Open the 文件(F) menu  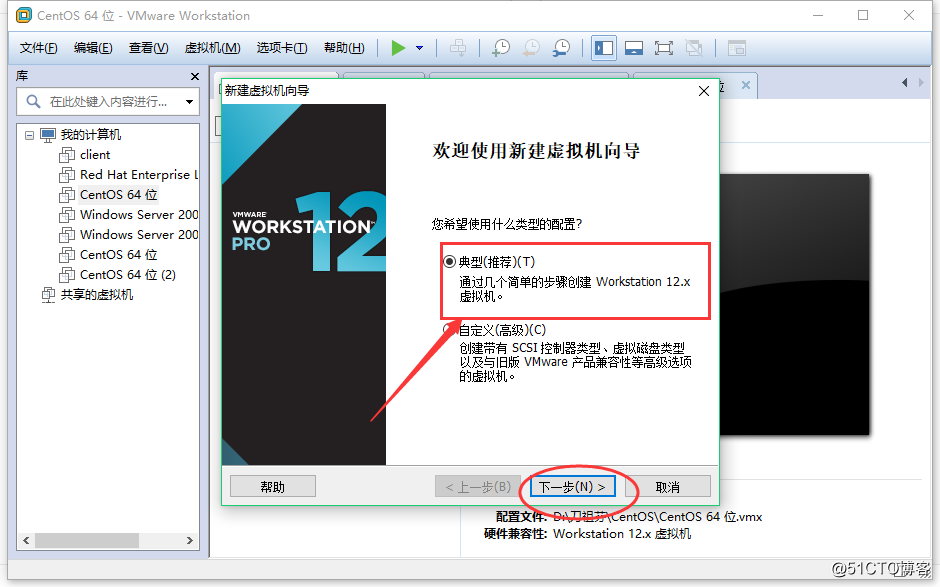(x=38, y=48)
